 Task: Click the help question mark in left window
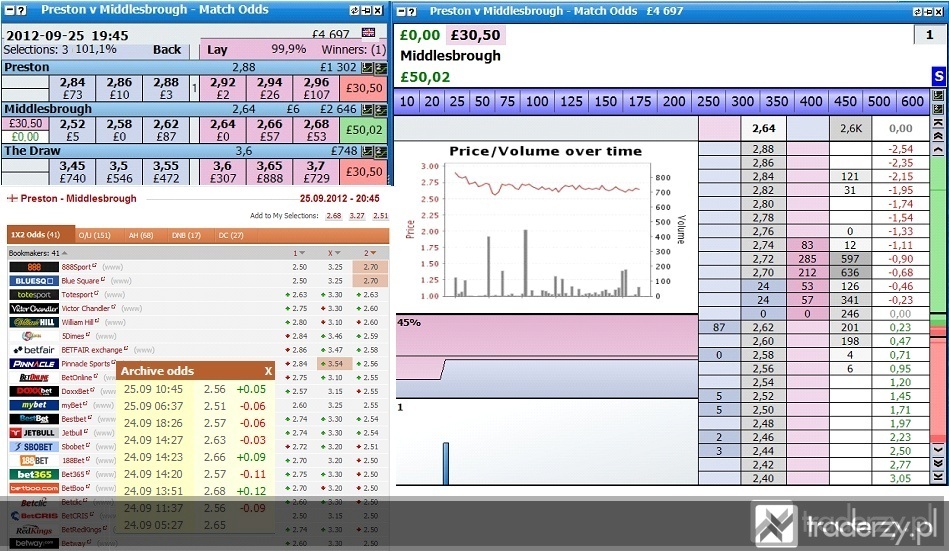(x=22, y=10)
